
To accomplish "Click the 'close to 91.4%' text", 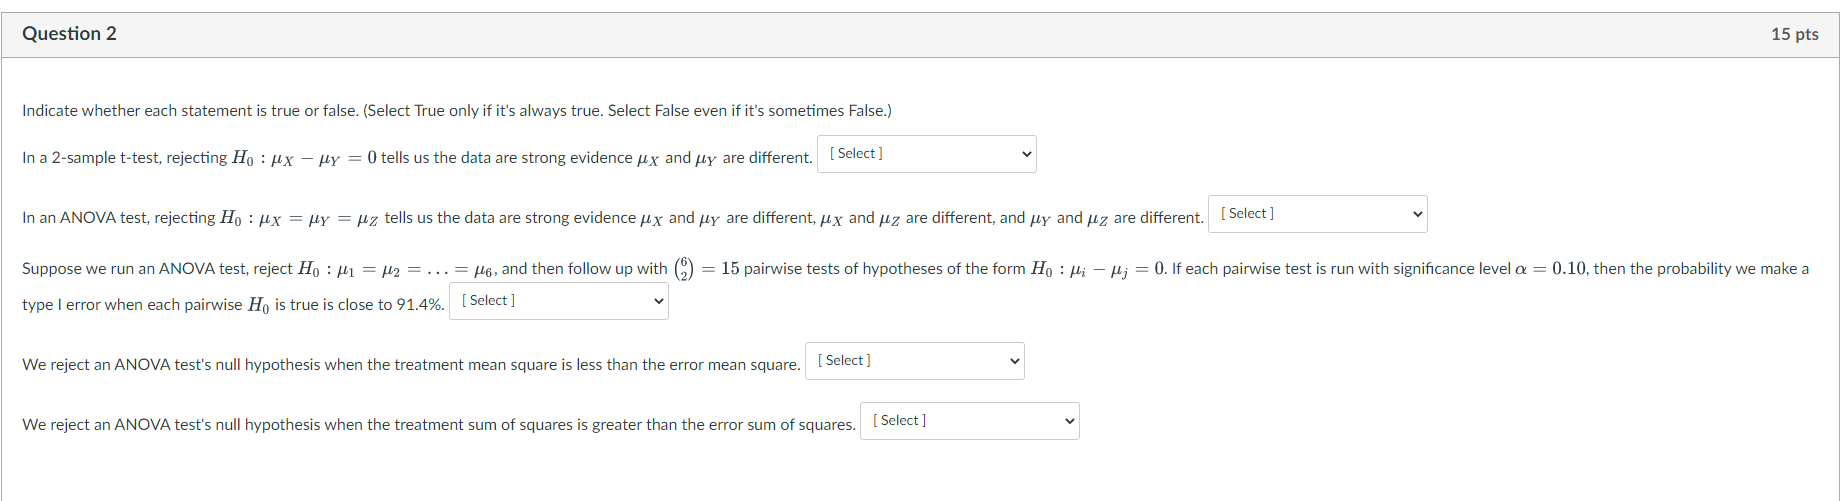I will pyautogui.click(x=391, y=305).
